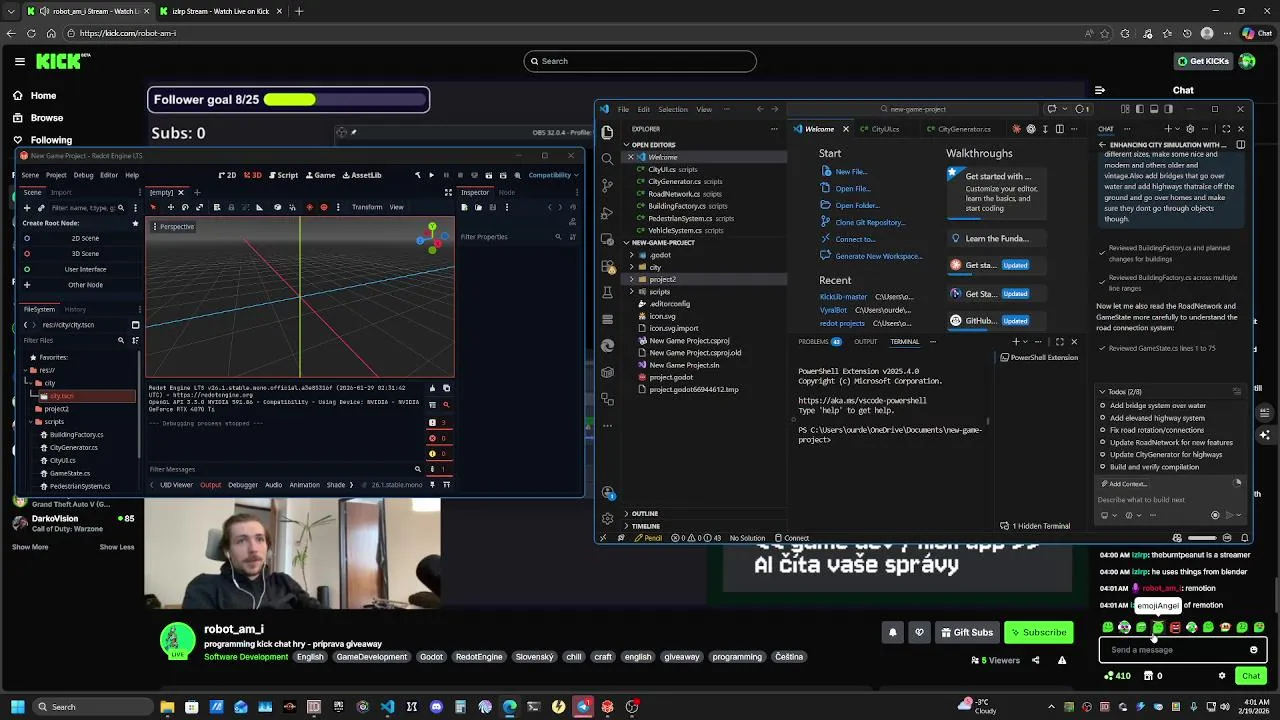Toggle Redot output messages filter showing 3
1280x720 pixels.
pyautogui.click(x=439, y=422)
